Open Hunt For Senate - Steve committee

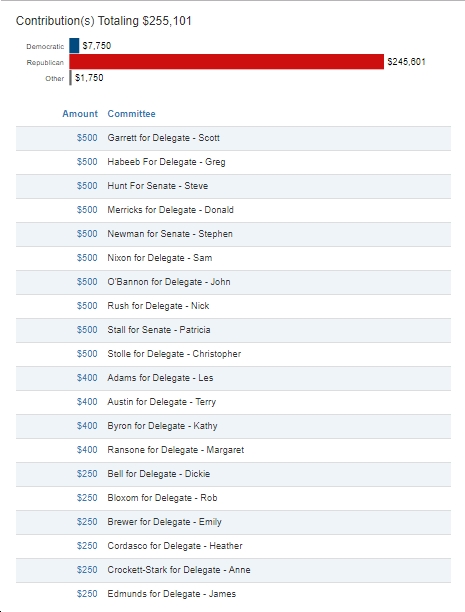(158, 186)
